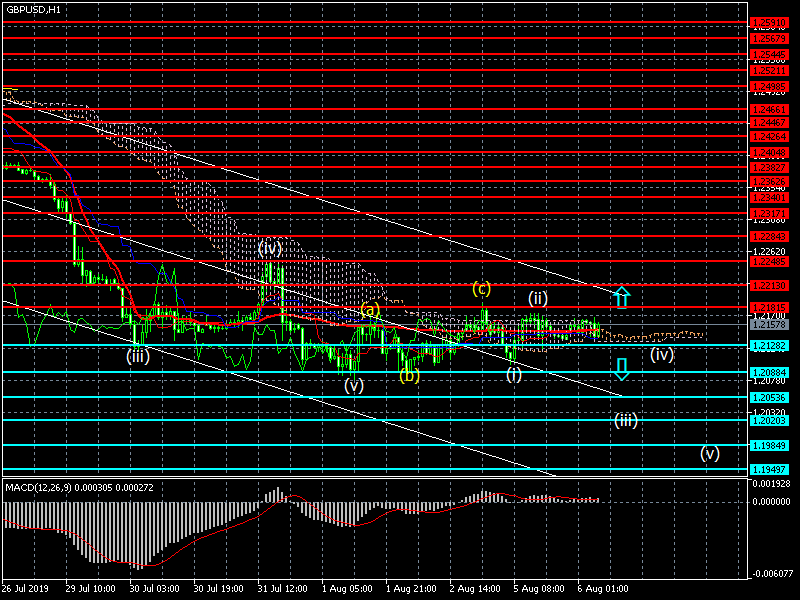
Task: Select the cyan 1.21282 support price tag
Action: pyautogui.click(x=770, y=346)
